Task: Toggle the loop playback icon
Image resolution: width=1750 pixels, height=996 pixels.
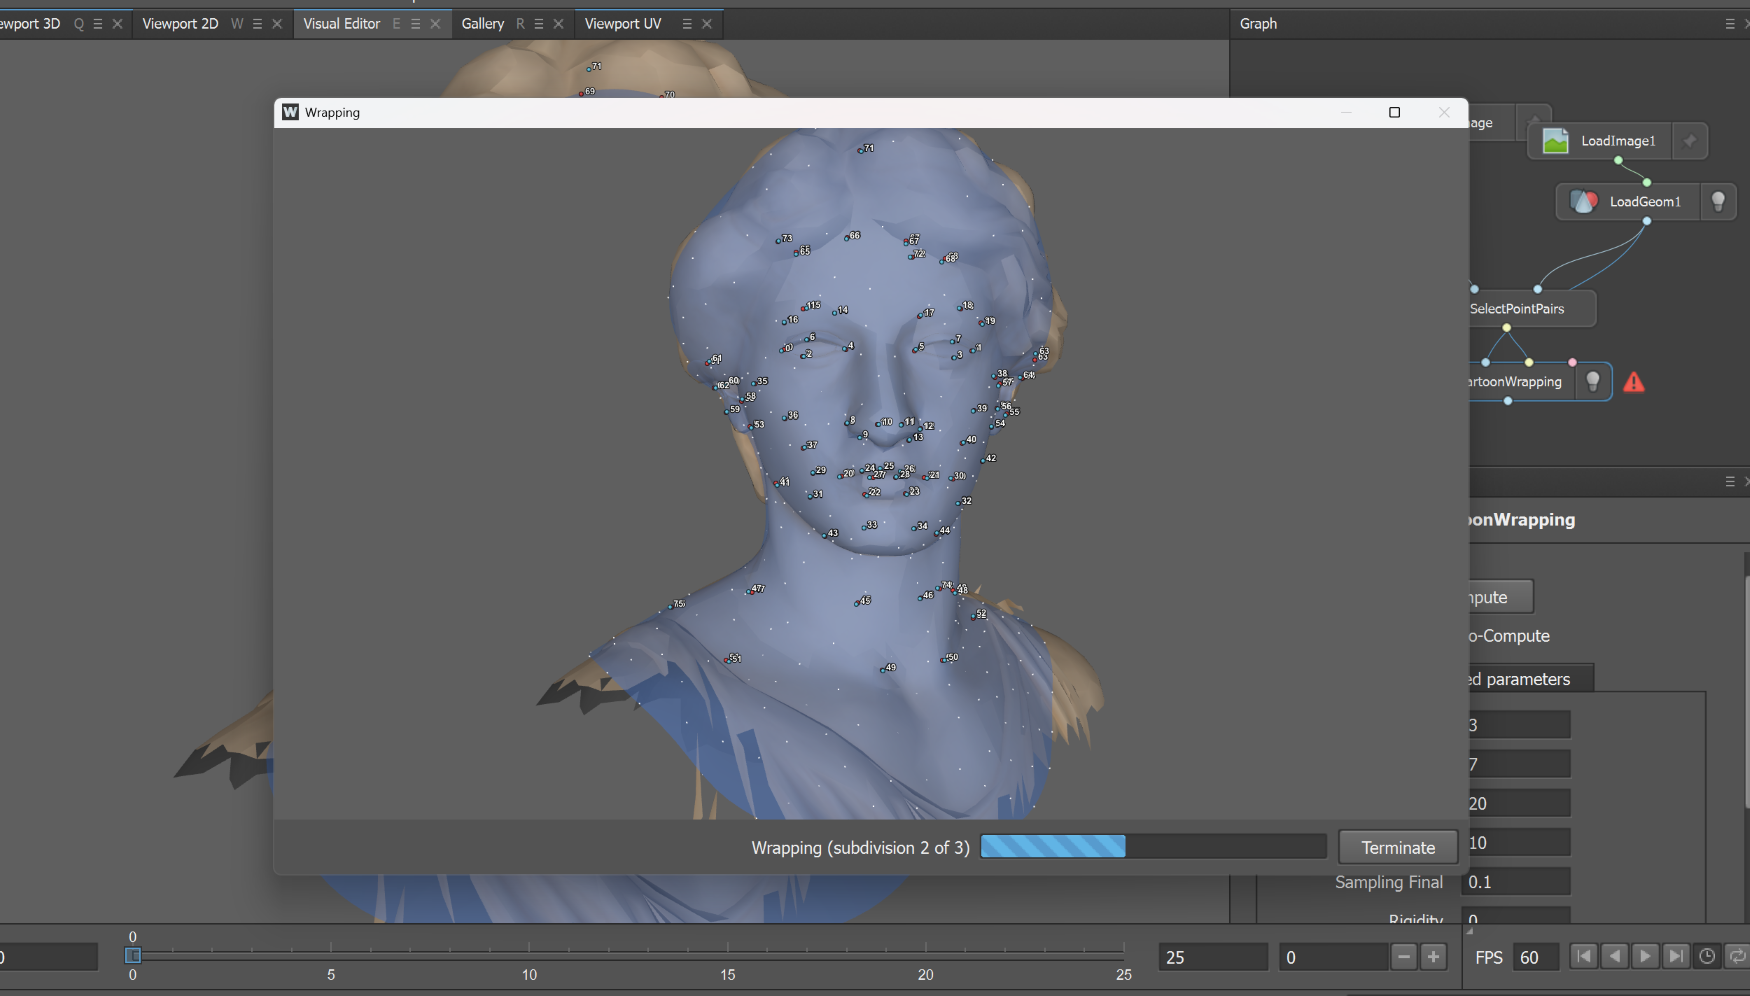Action: coord(1738,956)
